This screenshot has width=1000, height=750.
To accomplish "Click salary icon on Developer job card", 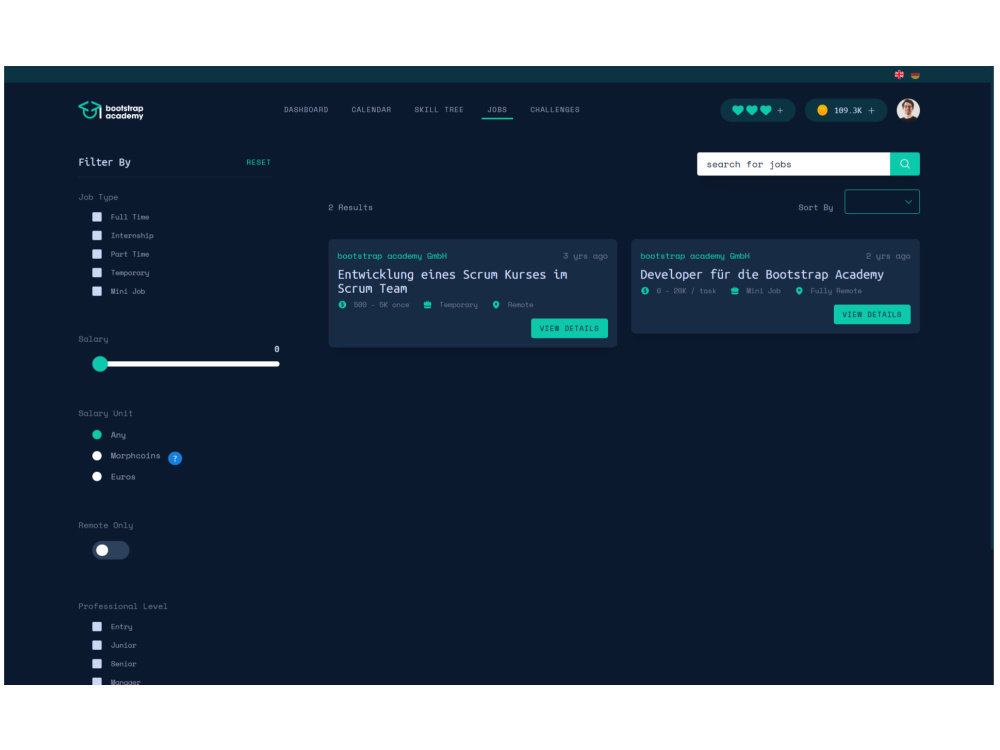I will click(645, 291).
